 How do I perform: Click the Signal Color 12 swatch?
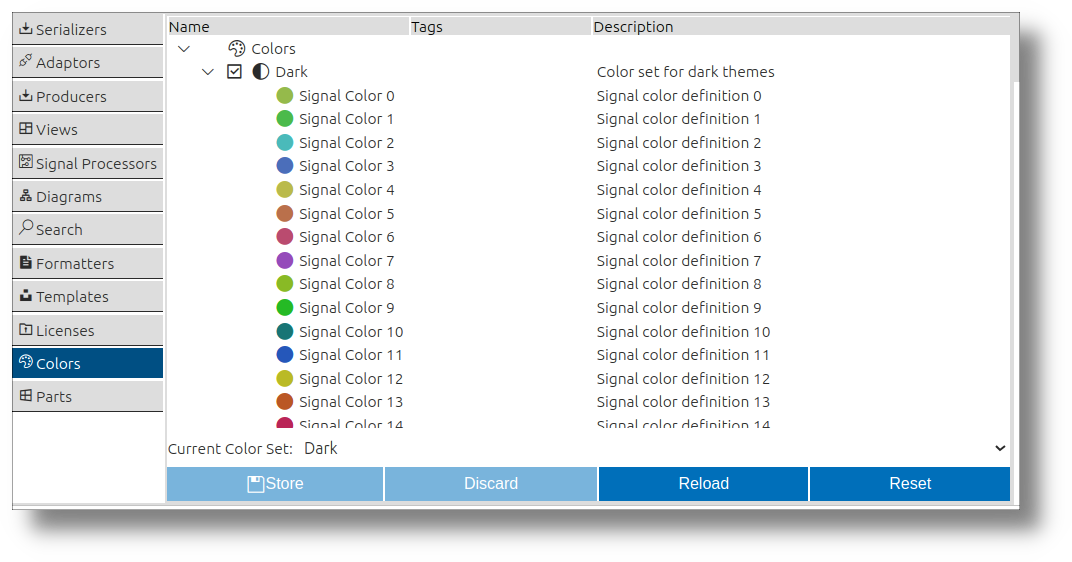coord(285,379)
